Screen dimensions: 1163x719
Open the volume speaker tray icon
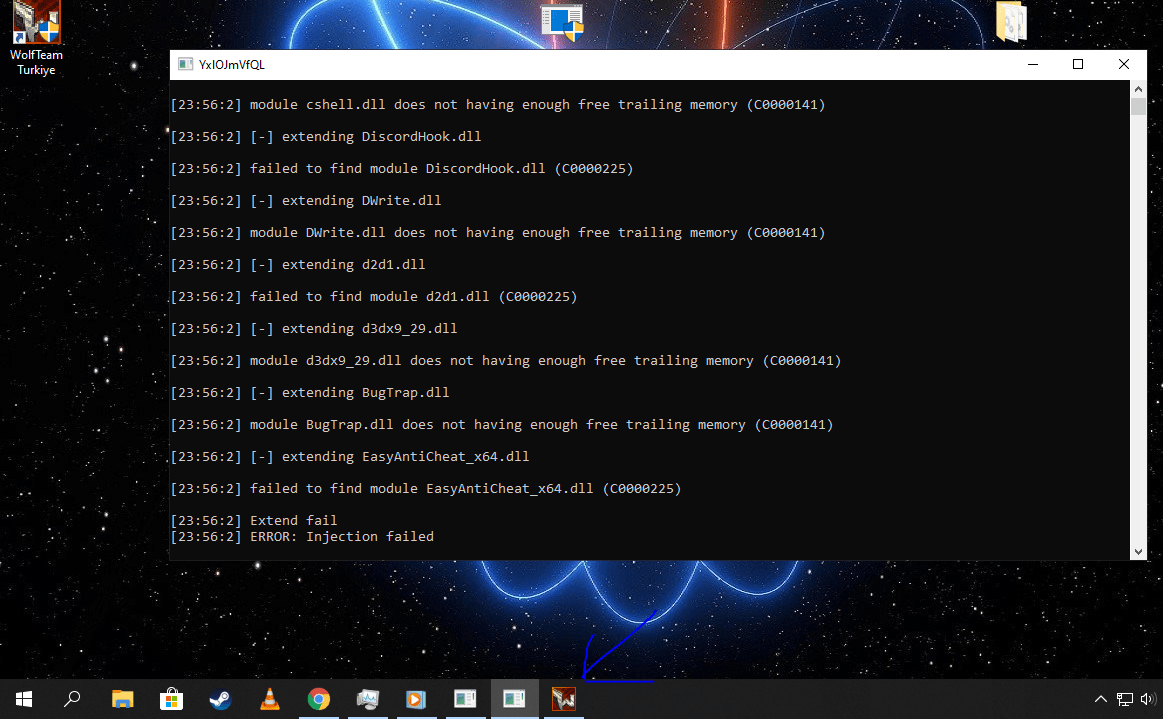tap(1147, 699)
